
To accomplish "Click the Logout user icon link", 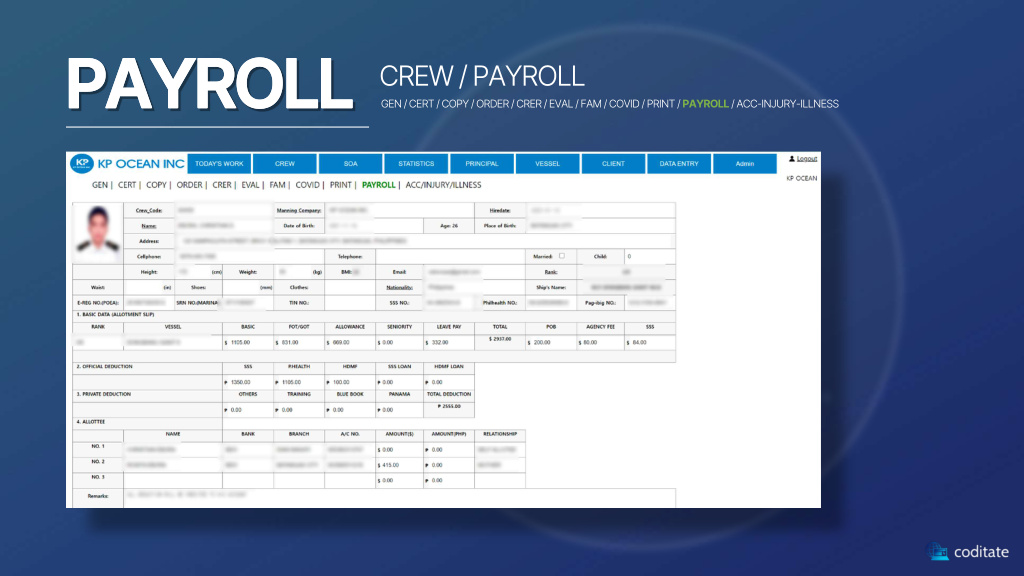I will [803, 159].
